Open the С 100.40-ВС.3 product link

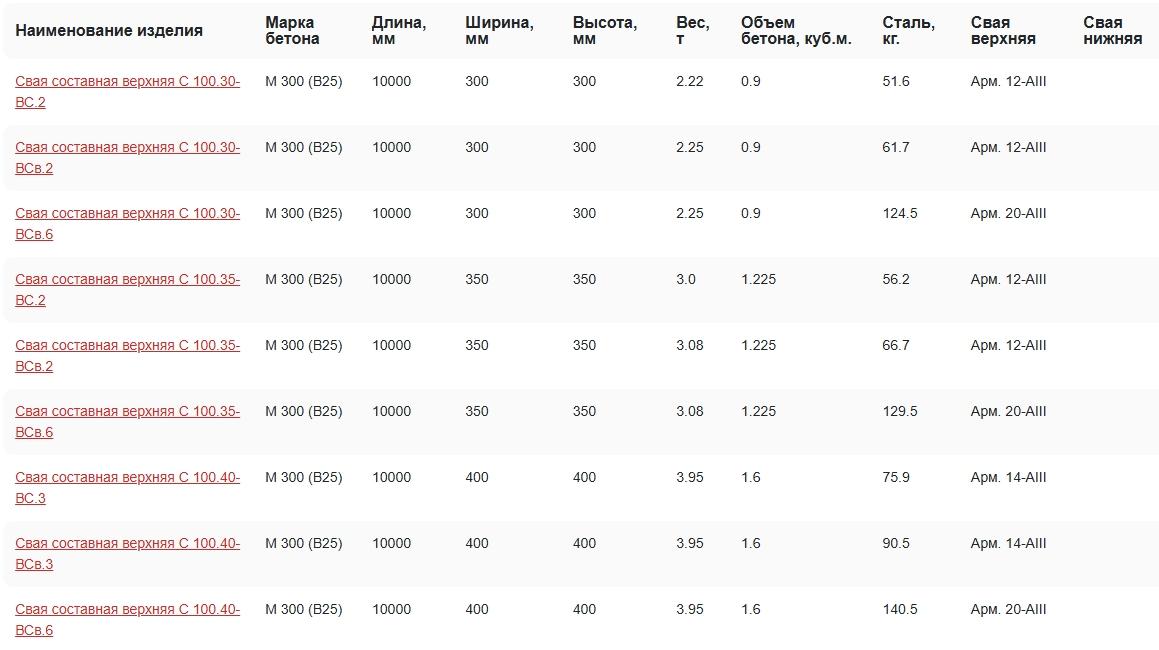tap(127, 478)
